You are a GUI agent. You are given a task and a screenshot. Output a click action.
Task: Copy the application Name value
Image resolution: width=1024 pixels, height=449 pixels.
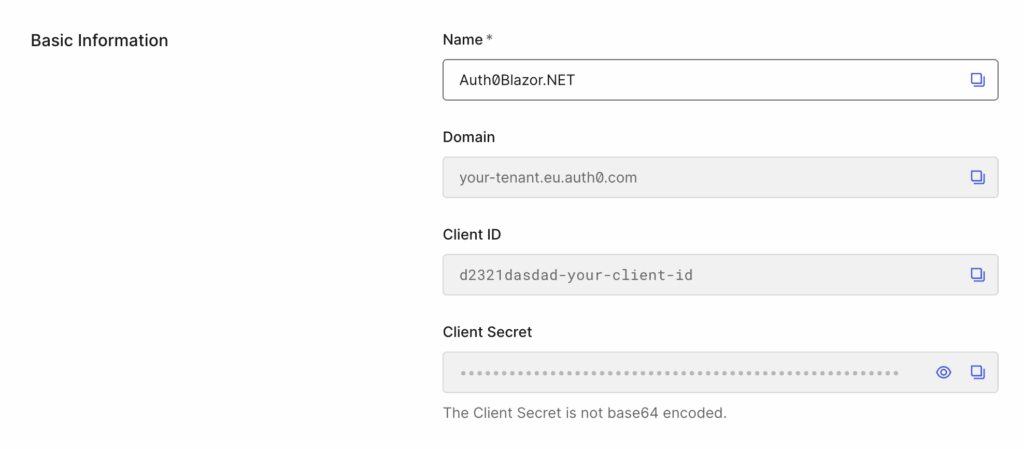click(977, 80)
